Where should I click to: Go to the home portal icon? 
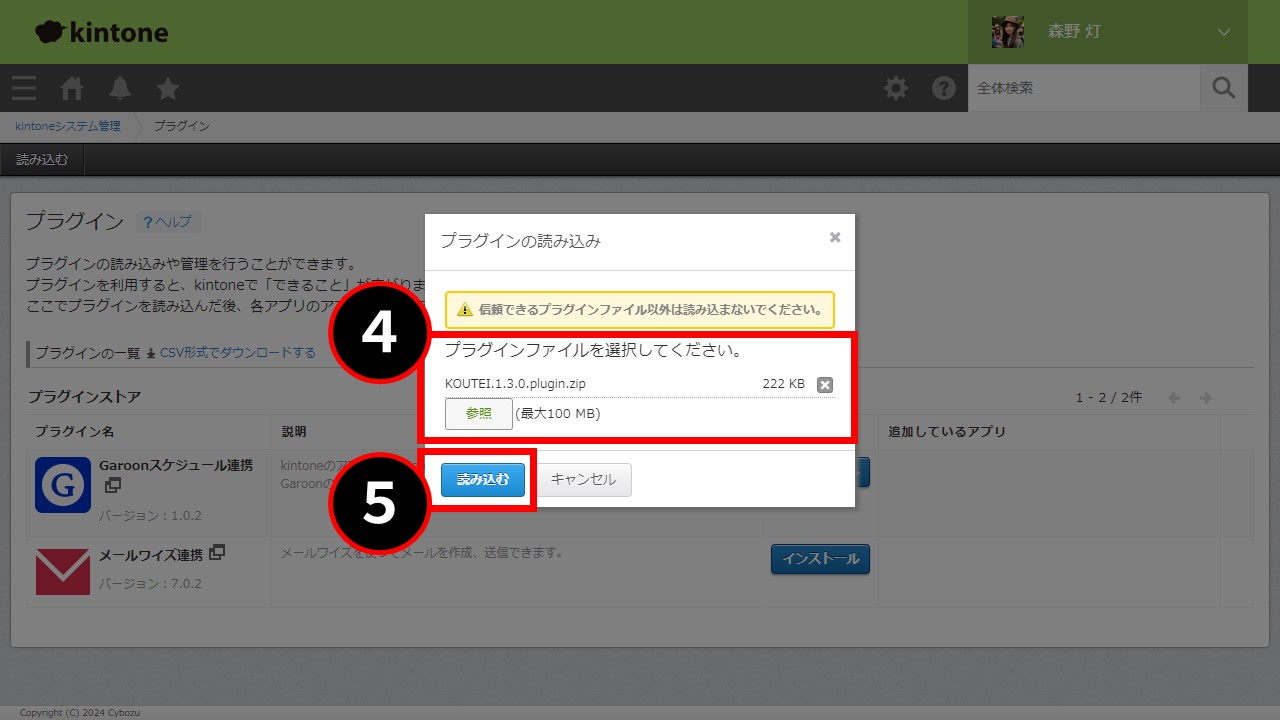72,88
